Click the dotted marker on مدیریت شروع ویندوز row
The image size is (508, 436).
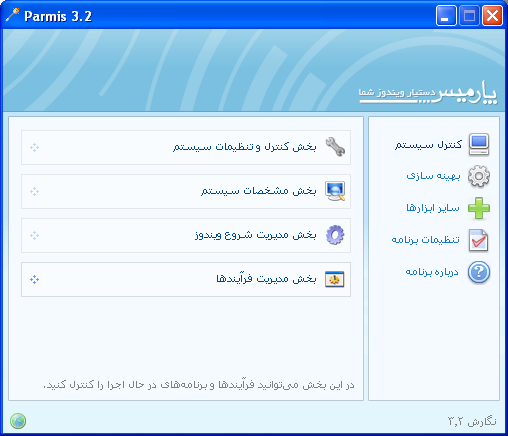tap(34, 235)
